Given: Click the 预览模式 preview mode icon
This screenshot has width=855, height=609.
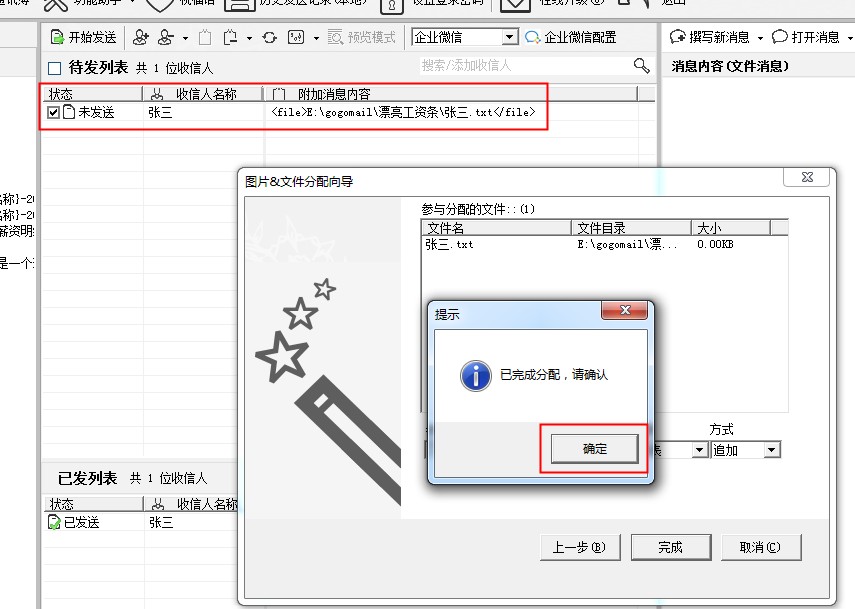Looking at the screenshot, I should click(x=335, y=37).
